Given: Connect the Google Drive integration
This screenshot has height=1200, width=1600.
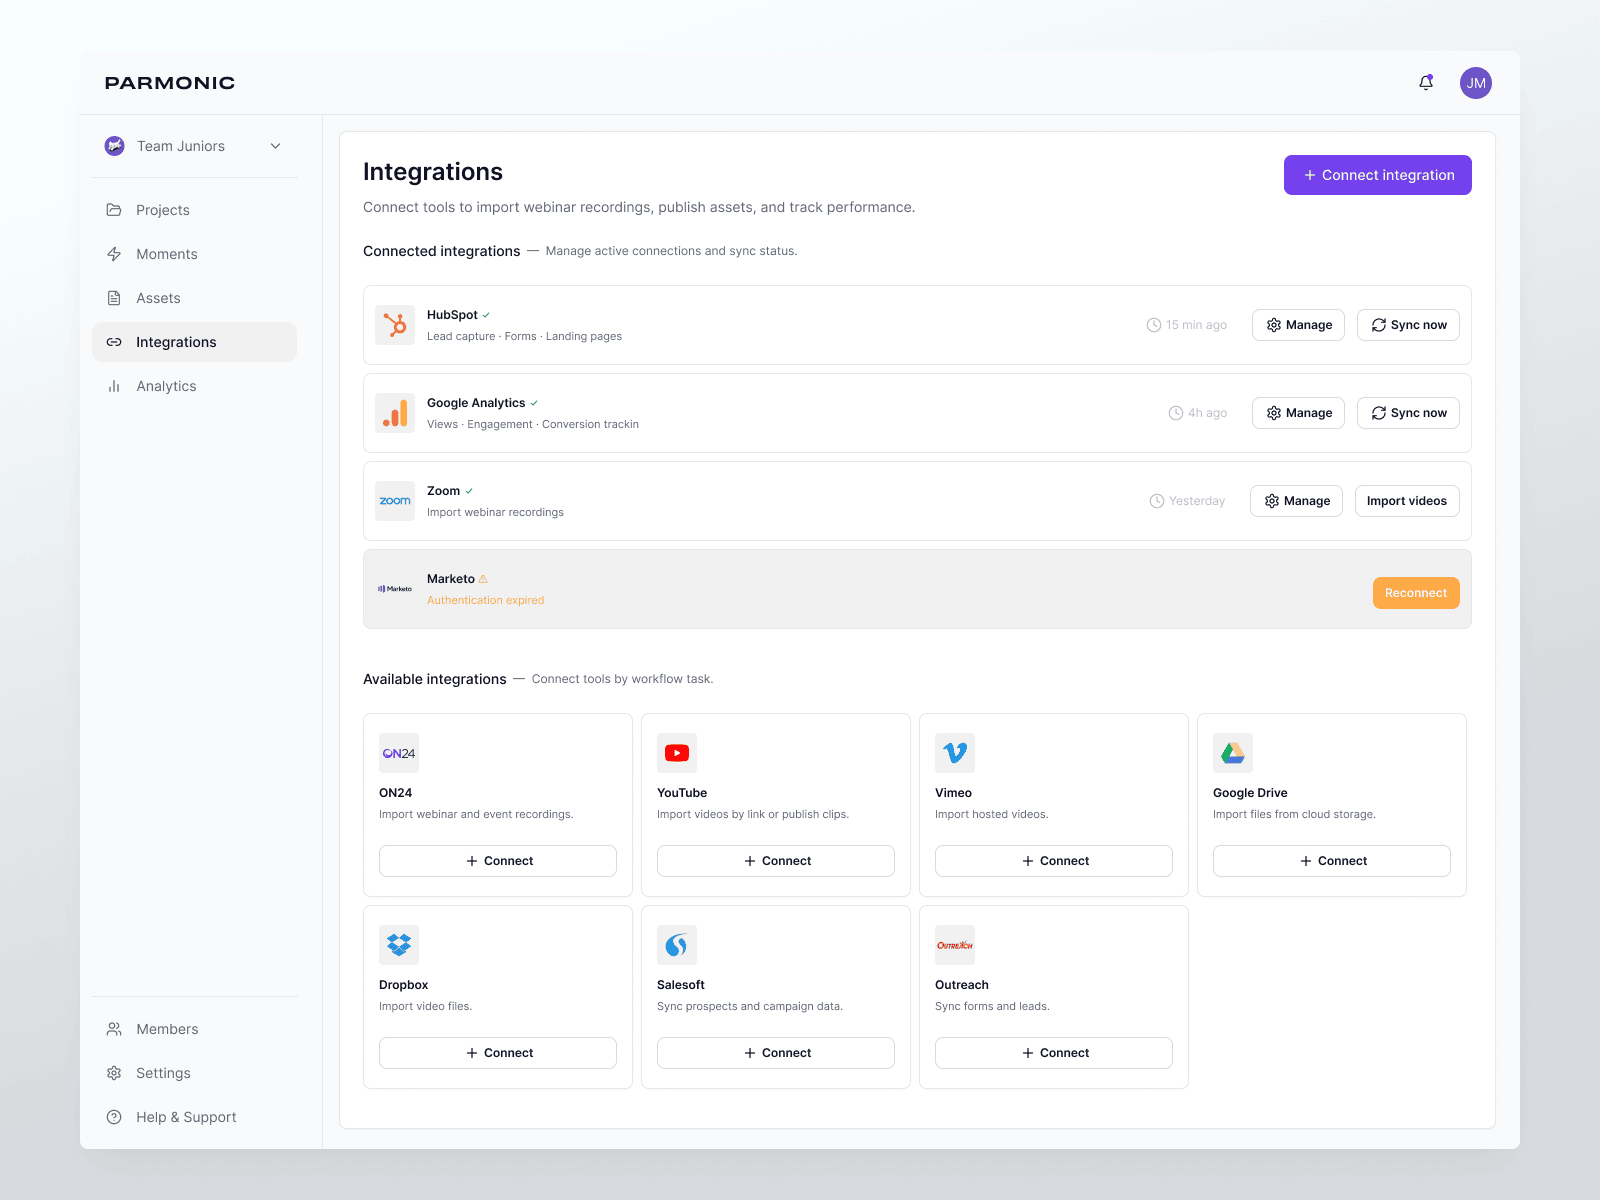Looking at the screenshot, I should pos(1332,861).
